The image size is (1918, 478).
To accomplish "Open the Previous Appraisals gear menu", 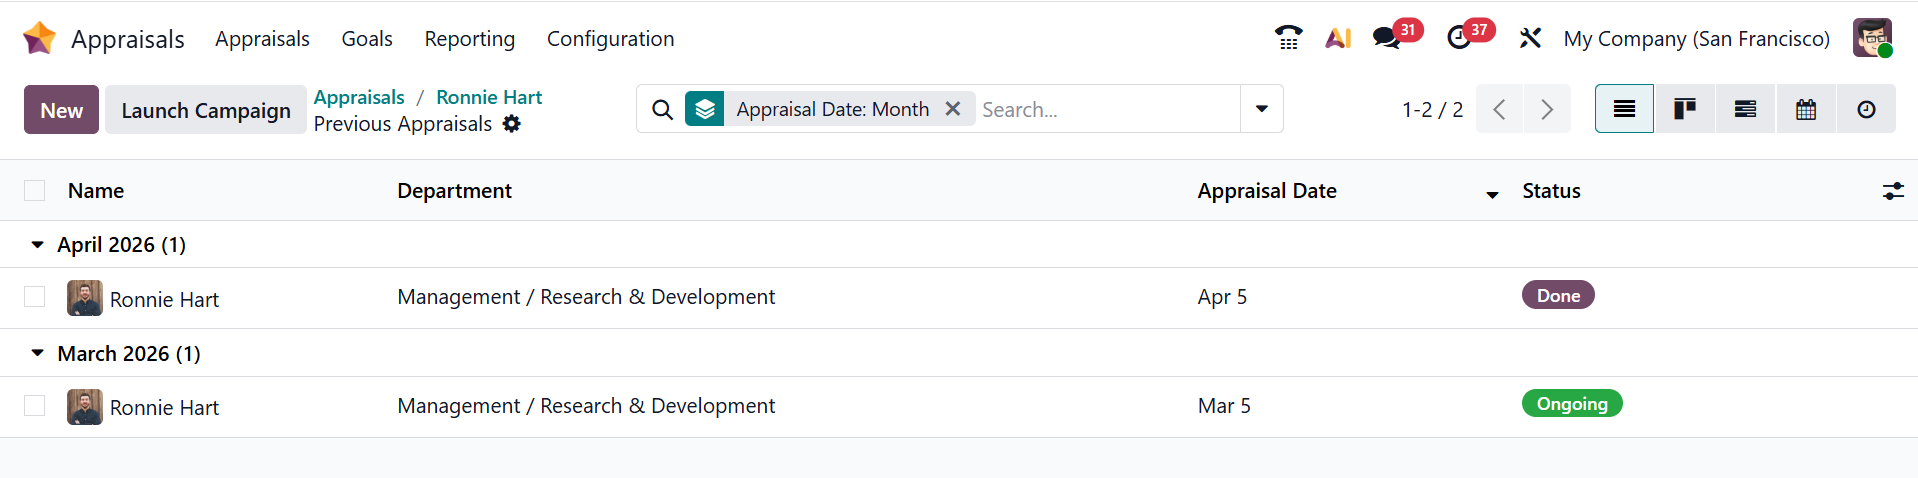I will click(512, 124).
